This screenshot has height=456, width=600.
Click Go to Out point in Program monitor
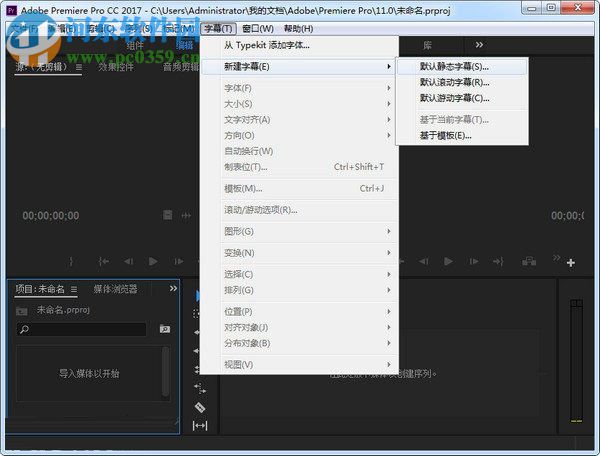(x=498, y=261)
